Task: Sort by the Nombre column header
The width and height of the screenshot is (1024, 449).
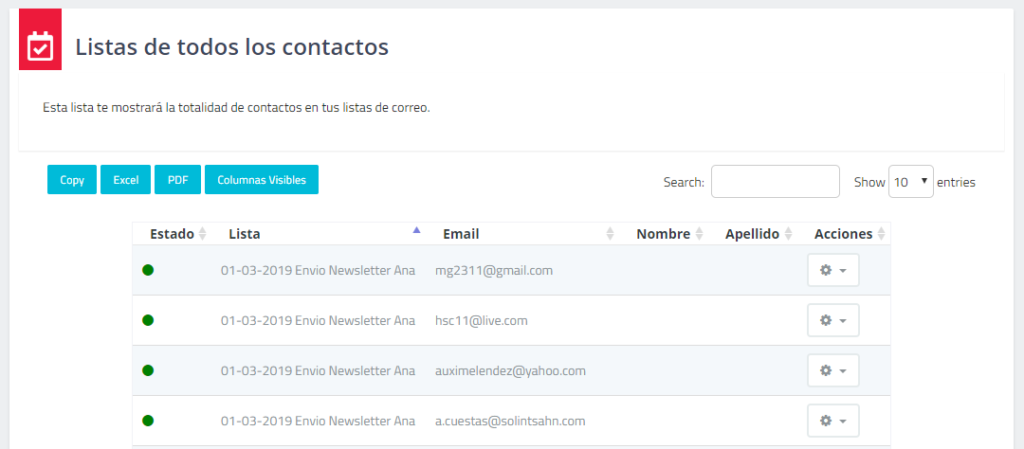Action: point(663,234)
